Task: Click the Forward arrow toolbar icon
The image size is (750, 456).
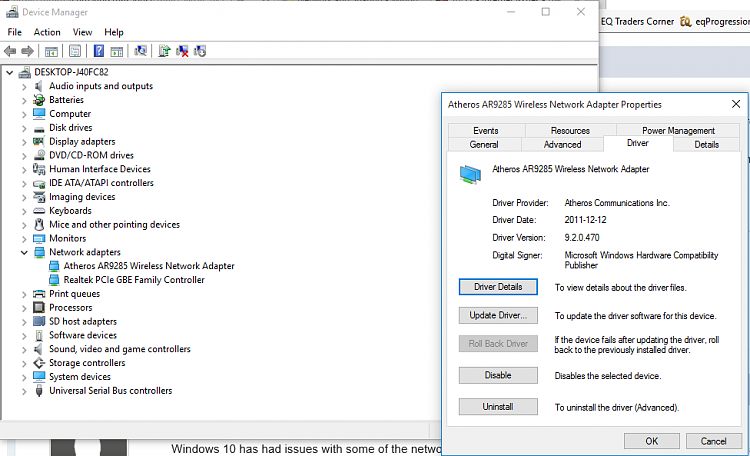Action: click(27, 51)
